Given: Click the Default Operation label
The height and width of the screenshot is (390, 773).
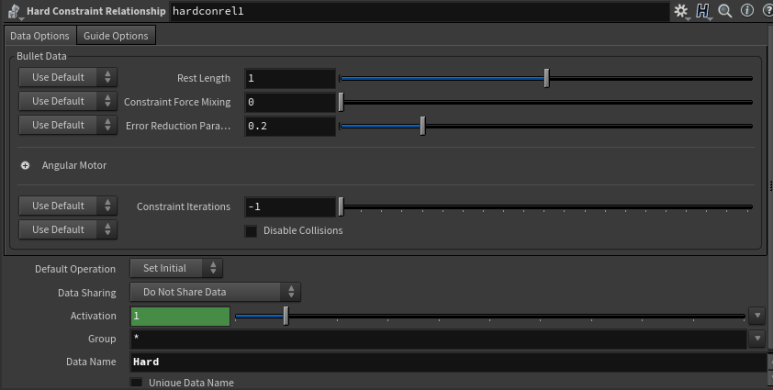Looking at the screenshot, I should click(x=75, y=269).
